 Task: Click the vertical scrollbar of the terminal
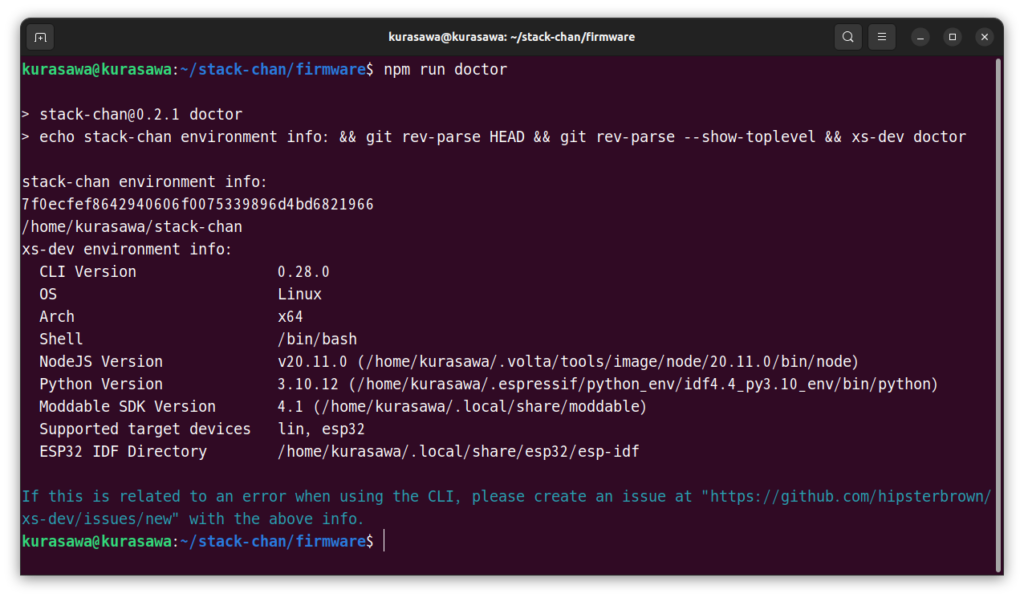(x=998, y=300)
